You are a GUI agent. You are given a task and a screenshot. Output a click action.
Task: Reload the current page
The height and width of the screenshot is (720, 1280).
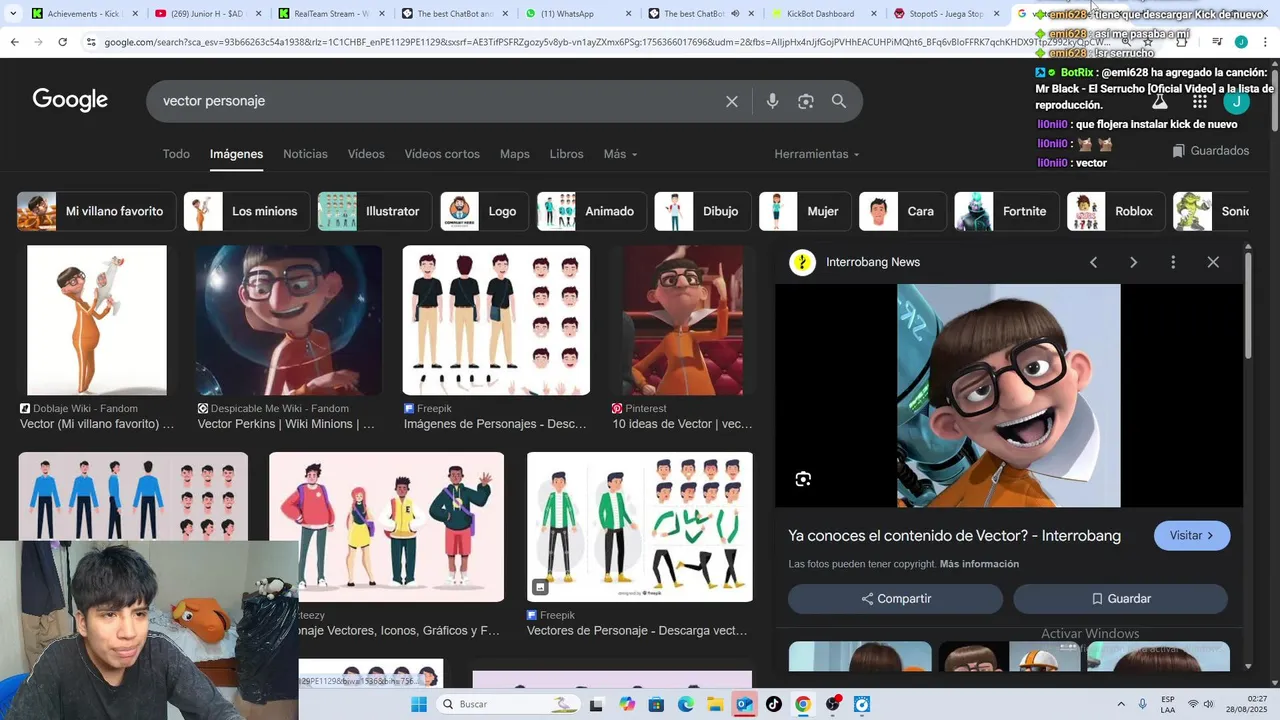pos(62,42)
